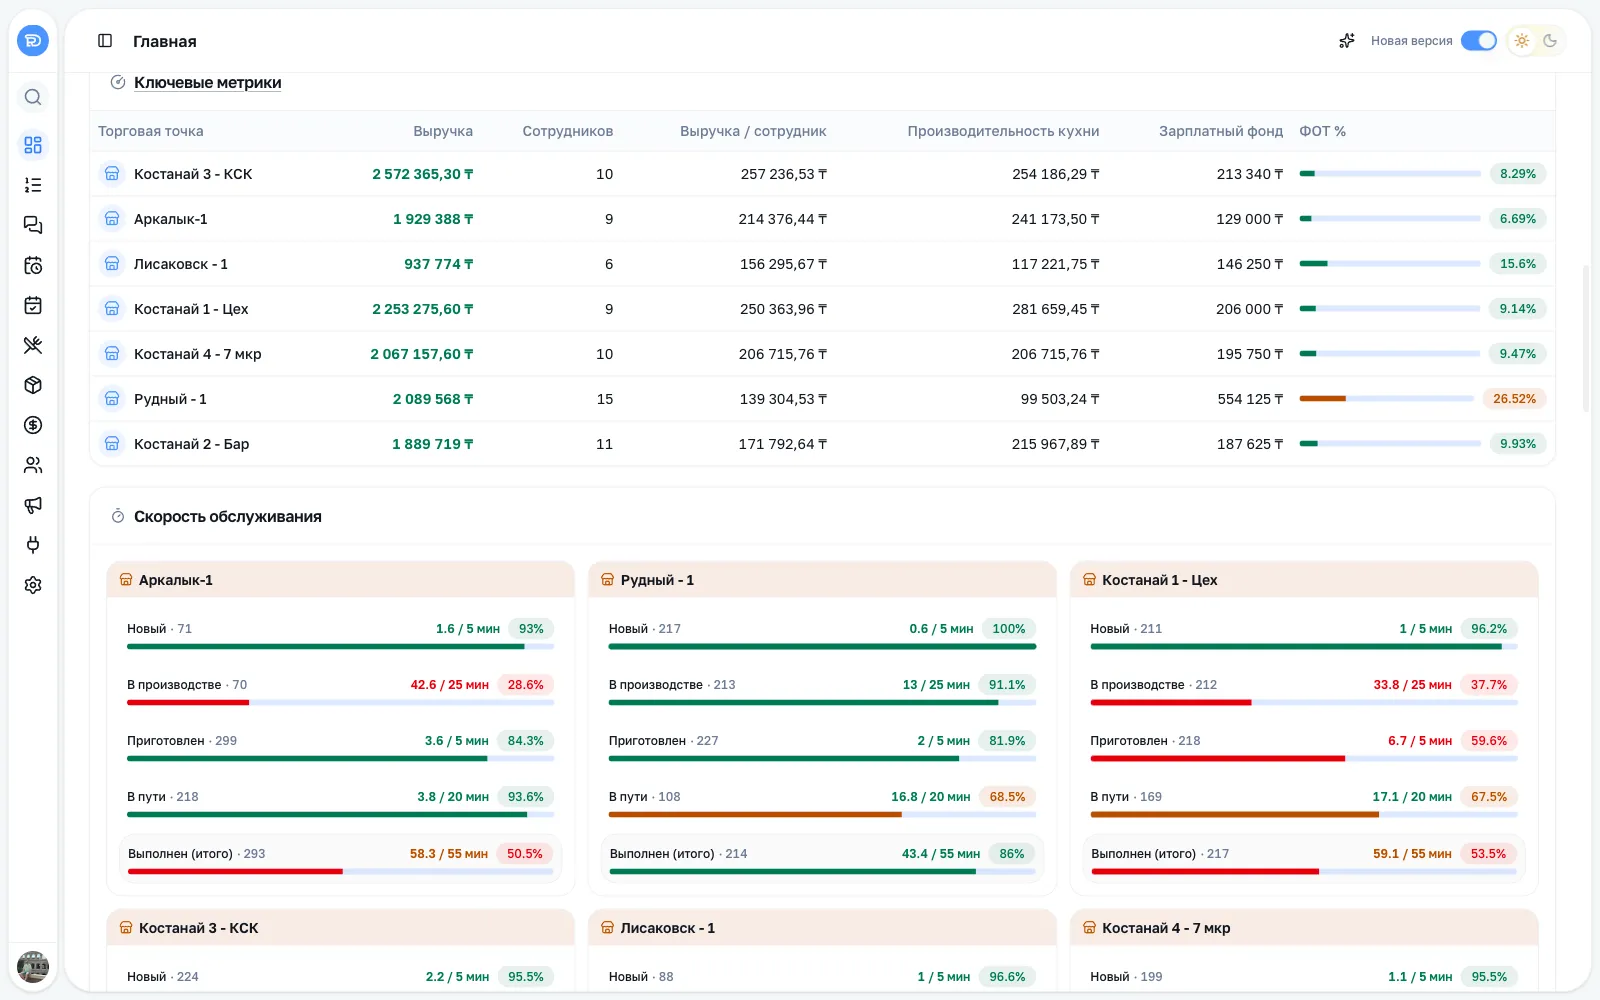The image size is (1600, 1000).
Task: Sort table by ФОТ % column header
Action: (1322, 131)
